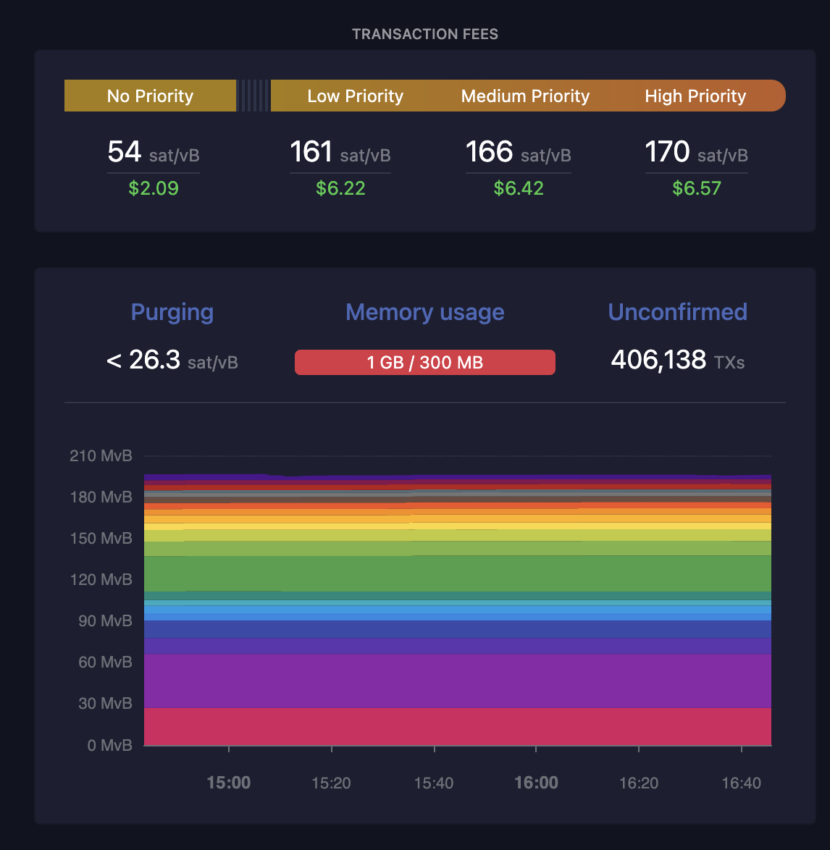Open the Purging section link
This screenshot has height=850, width=830.
172,312
